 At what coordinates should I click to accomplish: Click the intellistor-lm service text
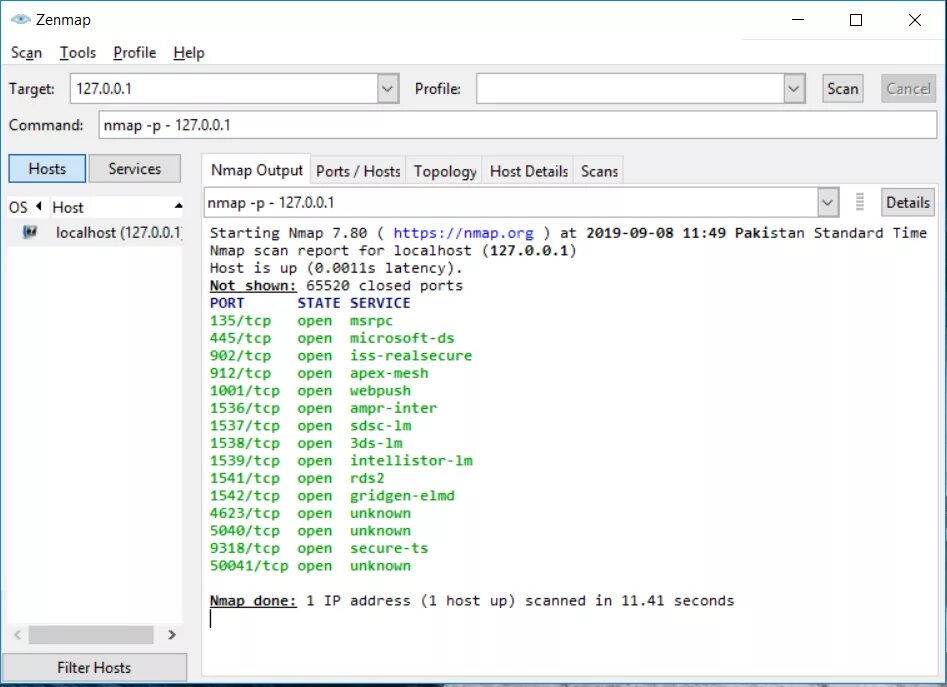[x=411, y=461]
